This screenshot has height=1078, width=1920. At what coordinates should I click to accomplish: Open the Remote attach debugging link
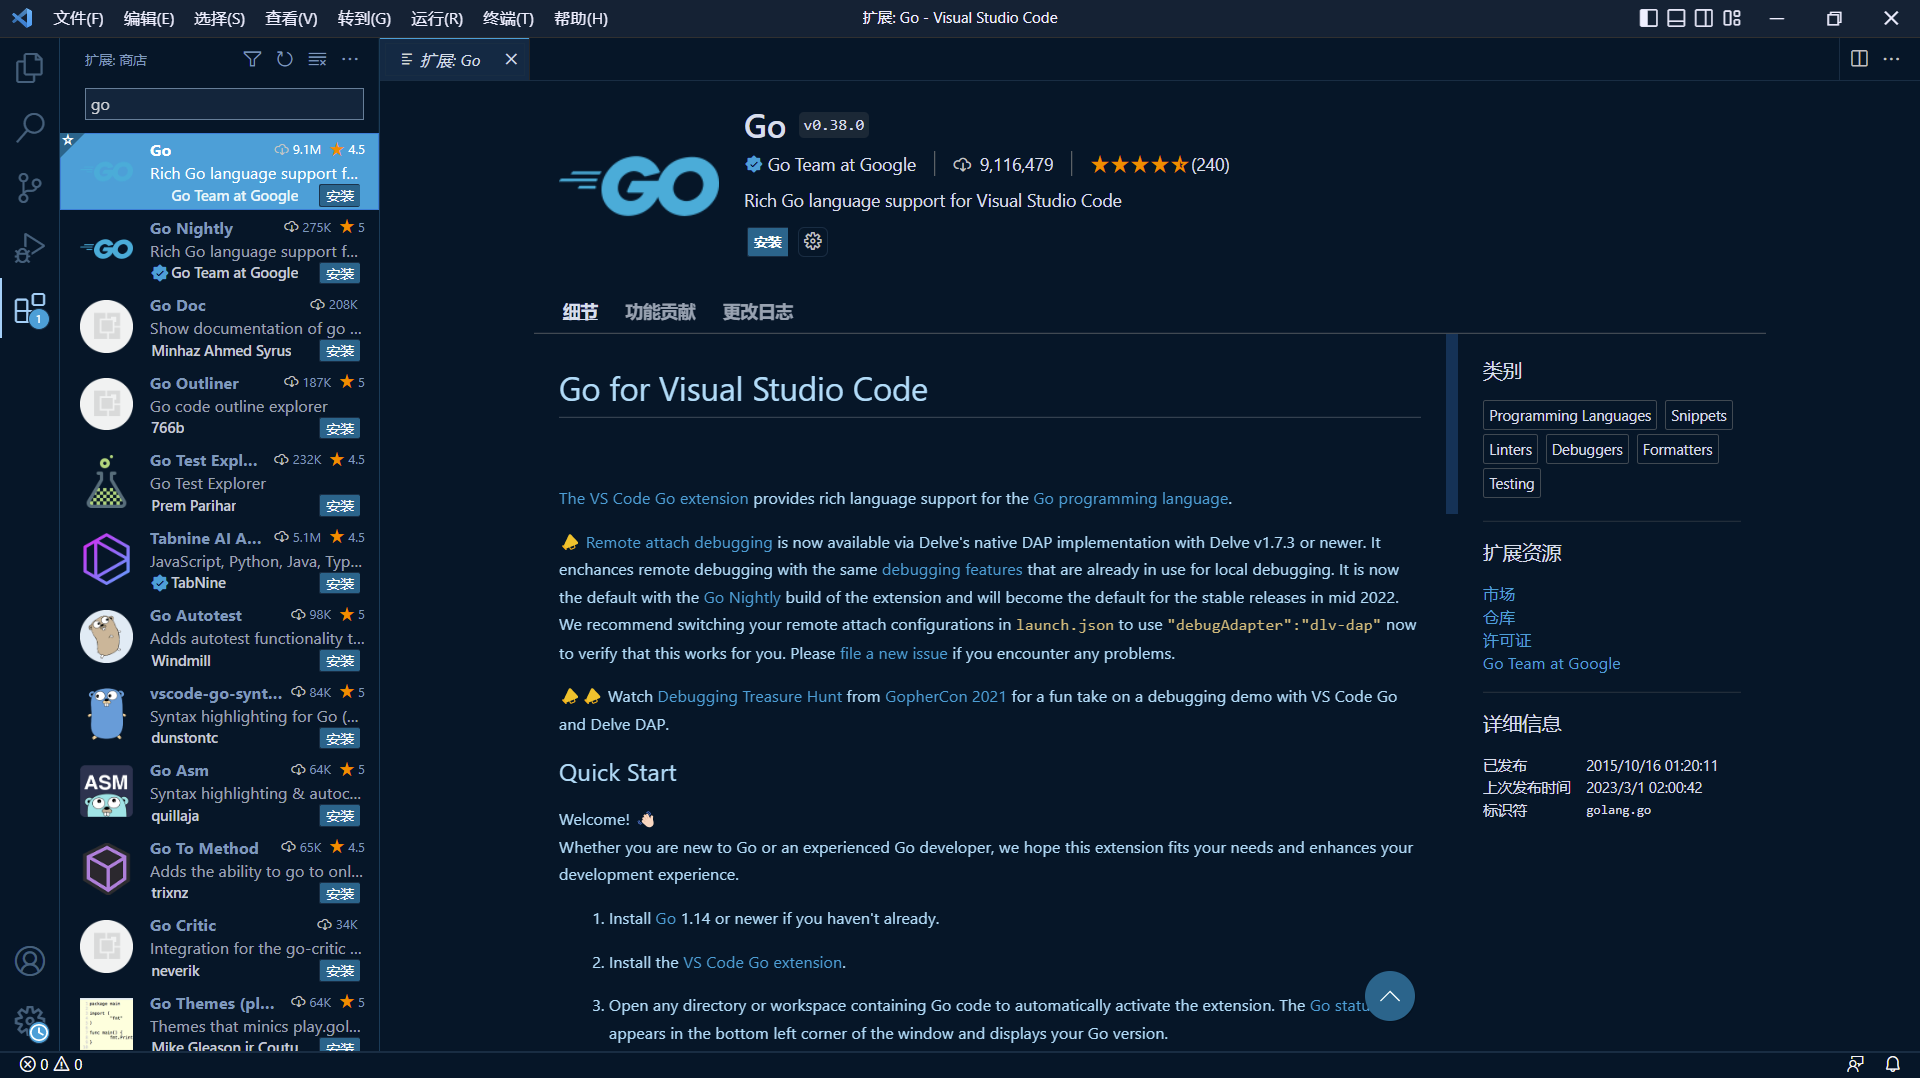[679, 543]
